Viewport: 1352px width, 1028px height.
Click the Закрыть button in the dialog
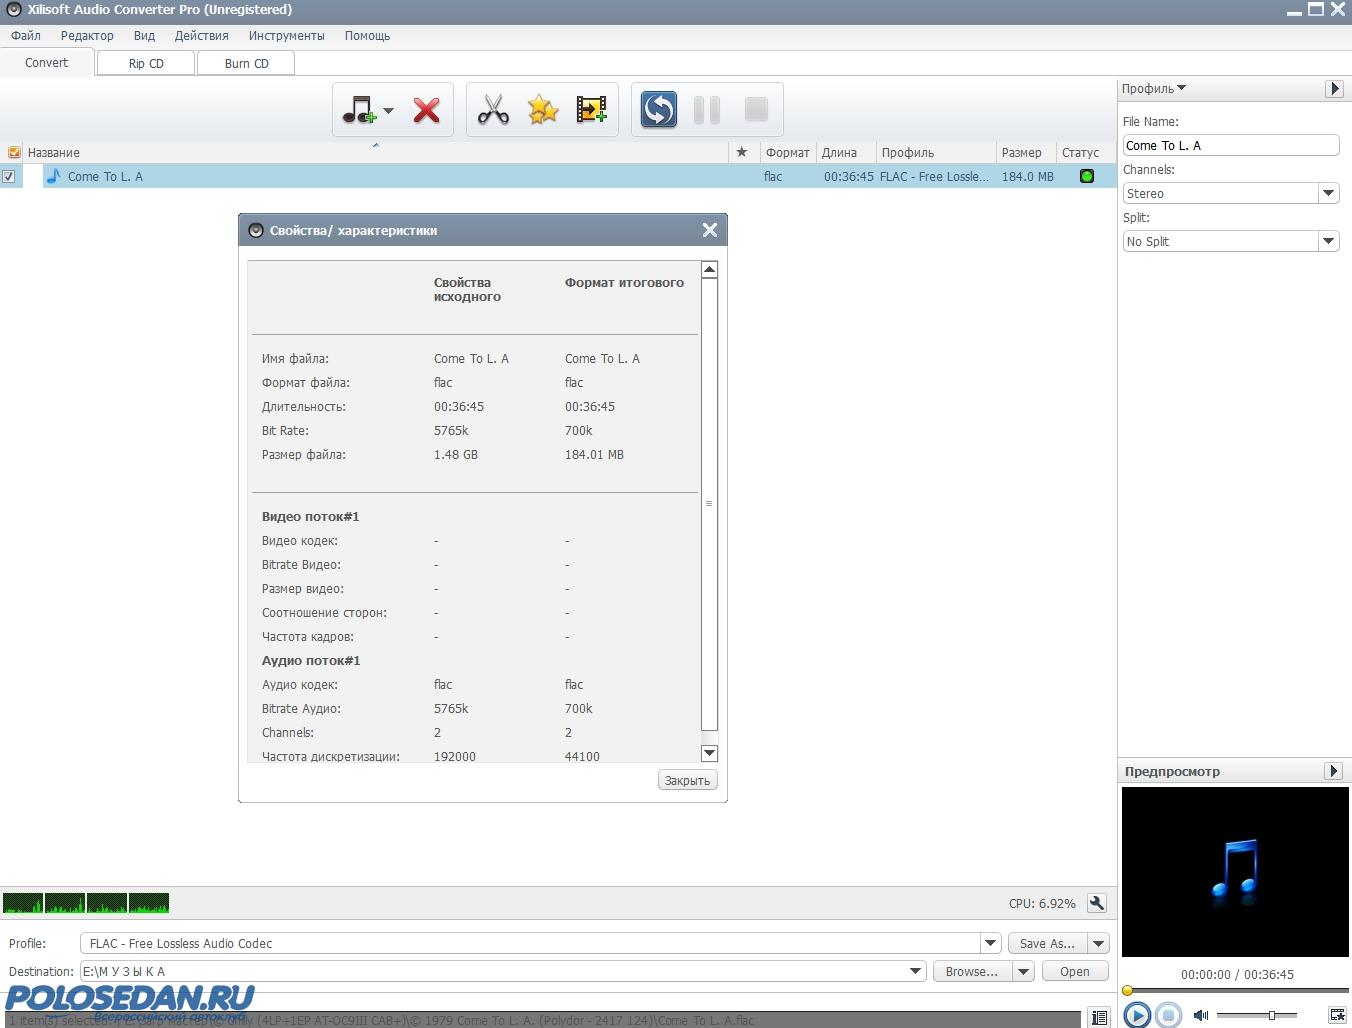pyautogui.click(x=687, y=780)
